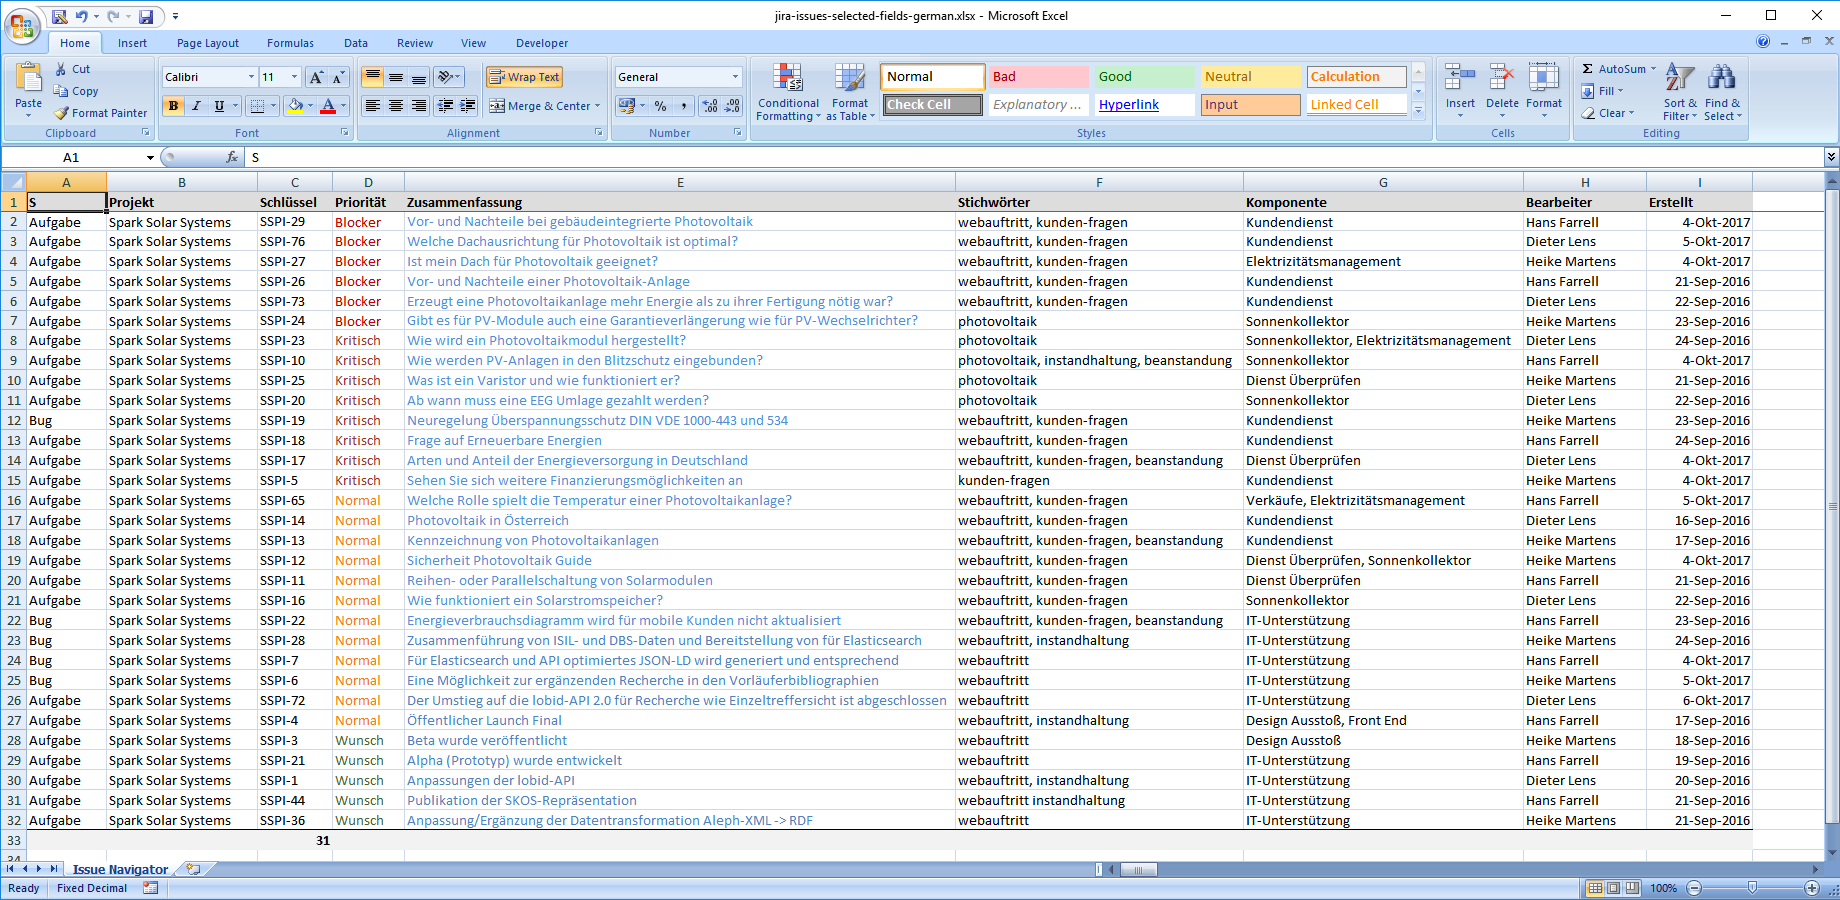Click the red Font Color swatch button
This screenshot has width=1840, height=900.
point(328,106)
